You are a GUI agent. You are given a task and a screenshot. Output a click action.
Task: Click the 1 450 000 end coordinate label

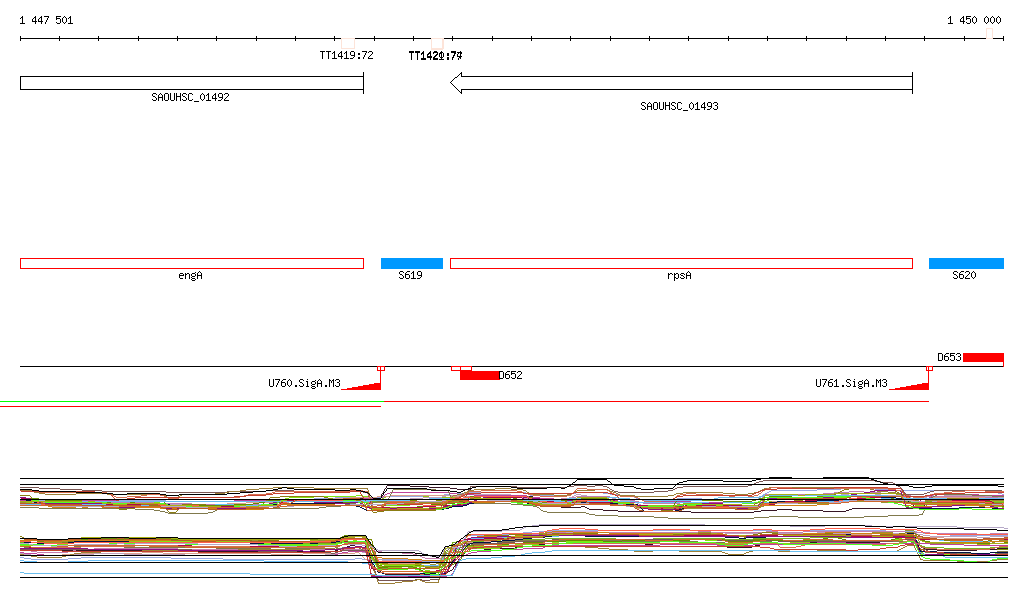(974, 20)
